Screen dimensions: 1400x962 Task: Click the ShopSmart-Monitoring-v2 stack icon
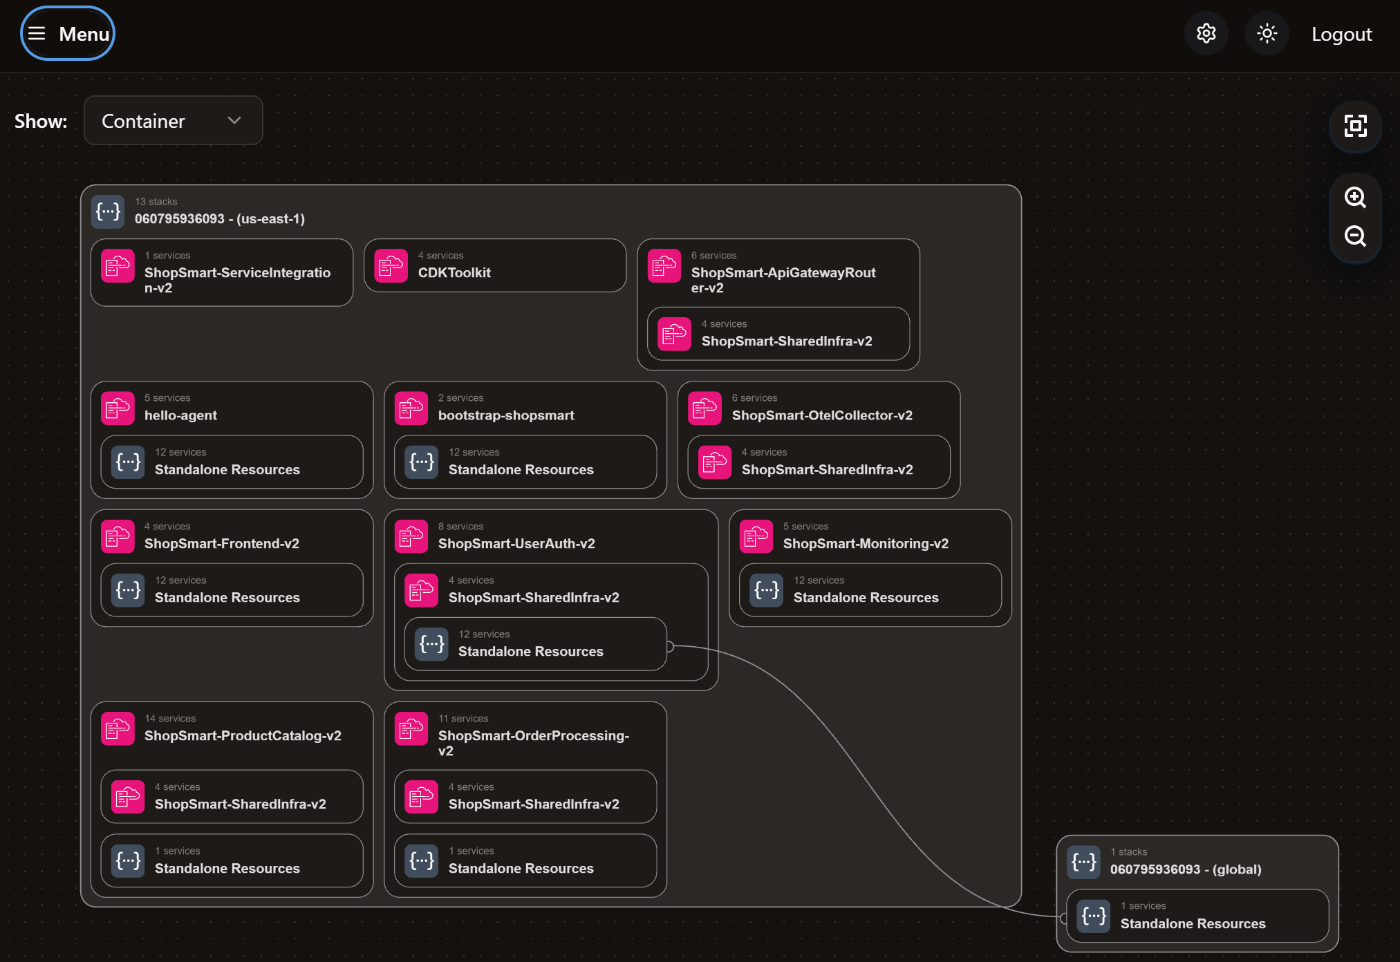756,536
